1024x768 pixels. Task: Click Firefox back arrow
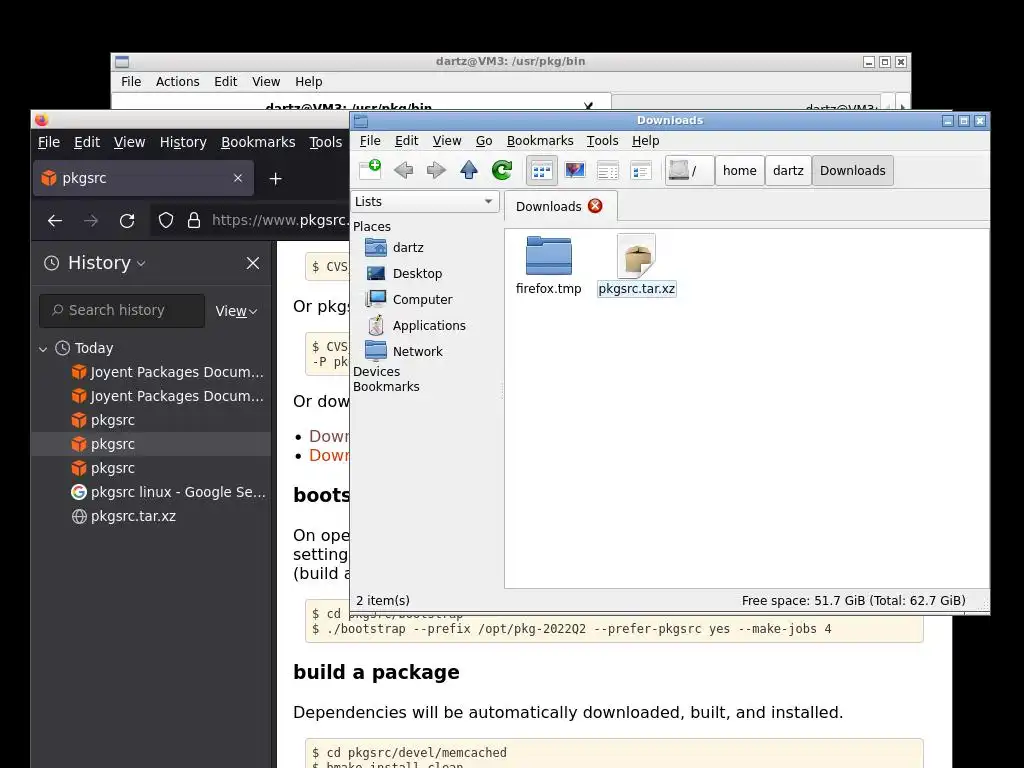[55, 221]
